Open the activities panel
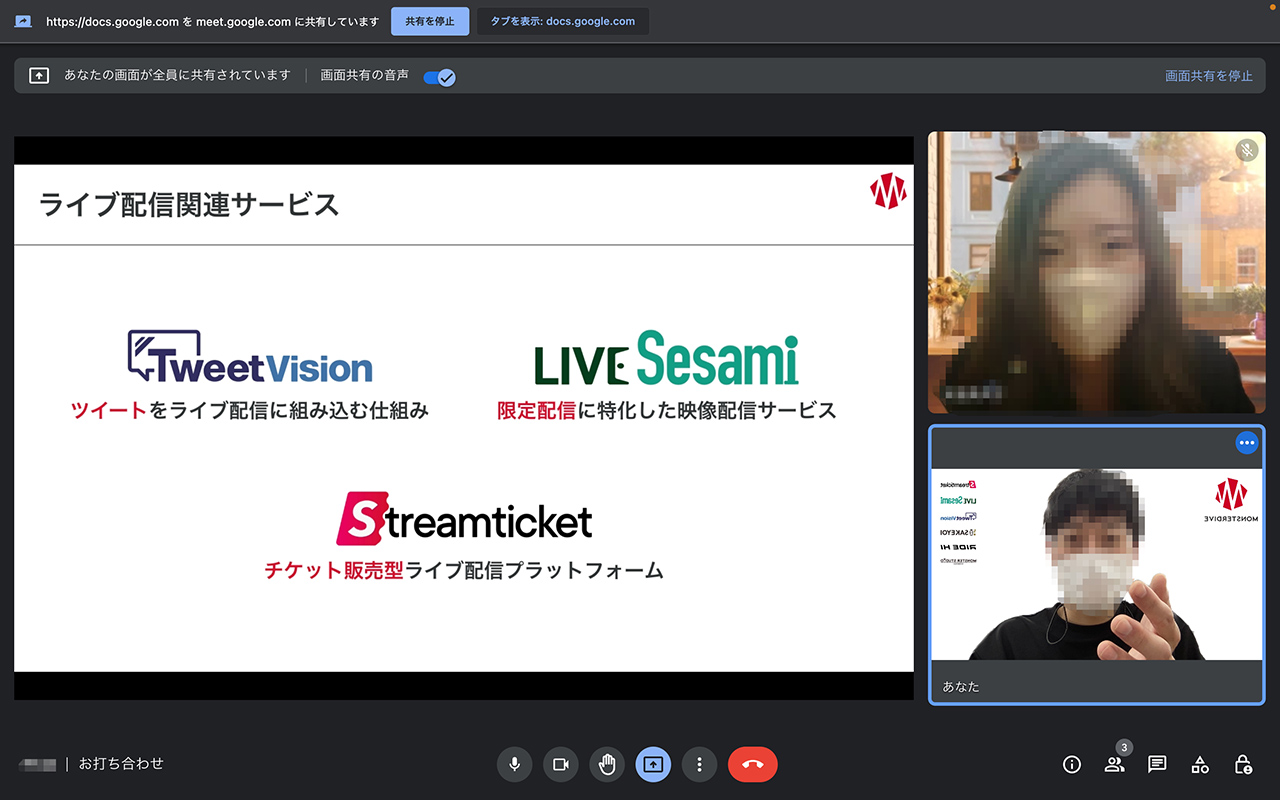 tap(1200, 764)
